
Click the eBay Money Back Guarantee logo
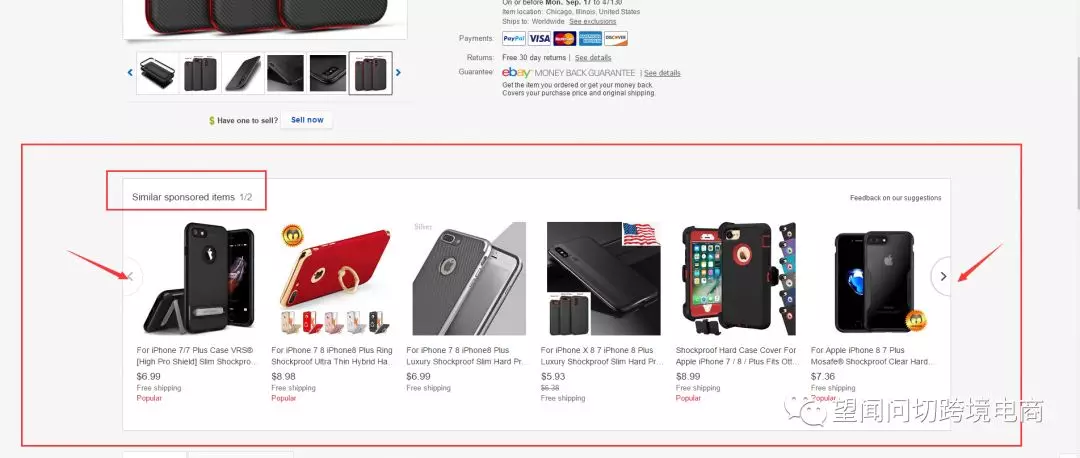pos(568,72)
